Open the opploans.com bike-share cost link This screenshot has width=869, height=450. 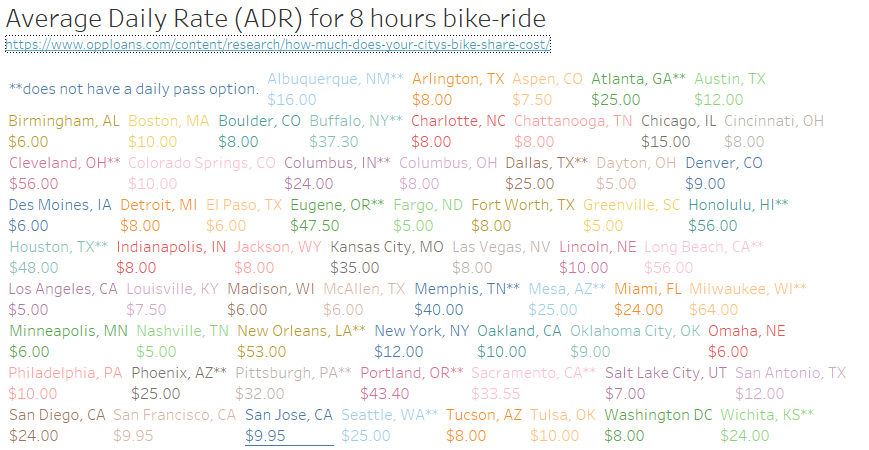coord(278,44)
